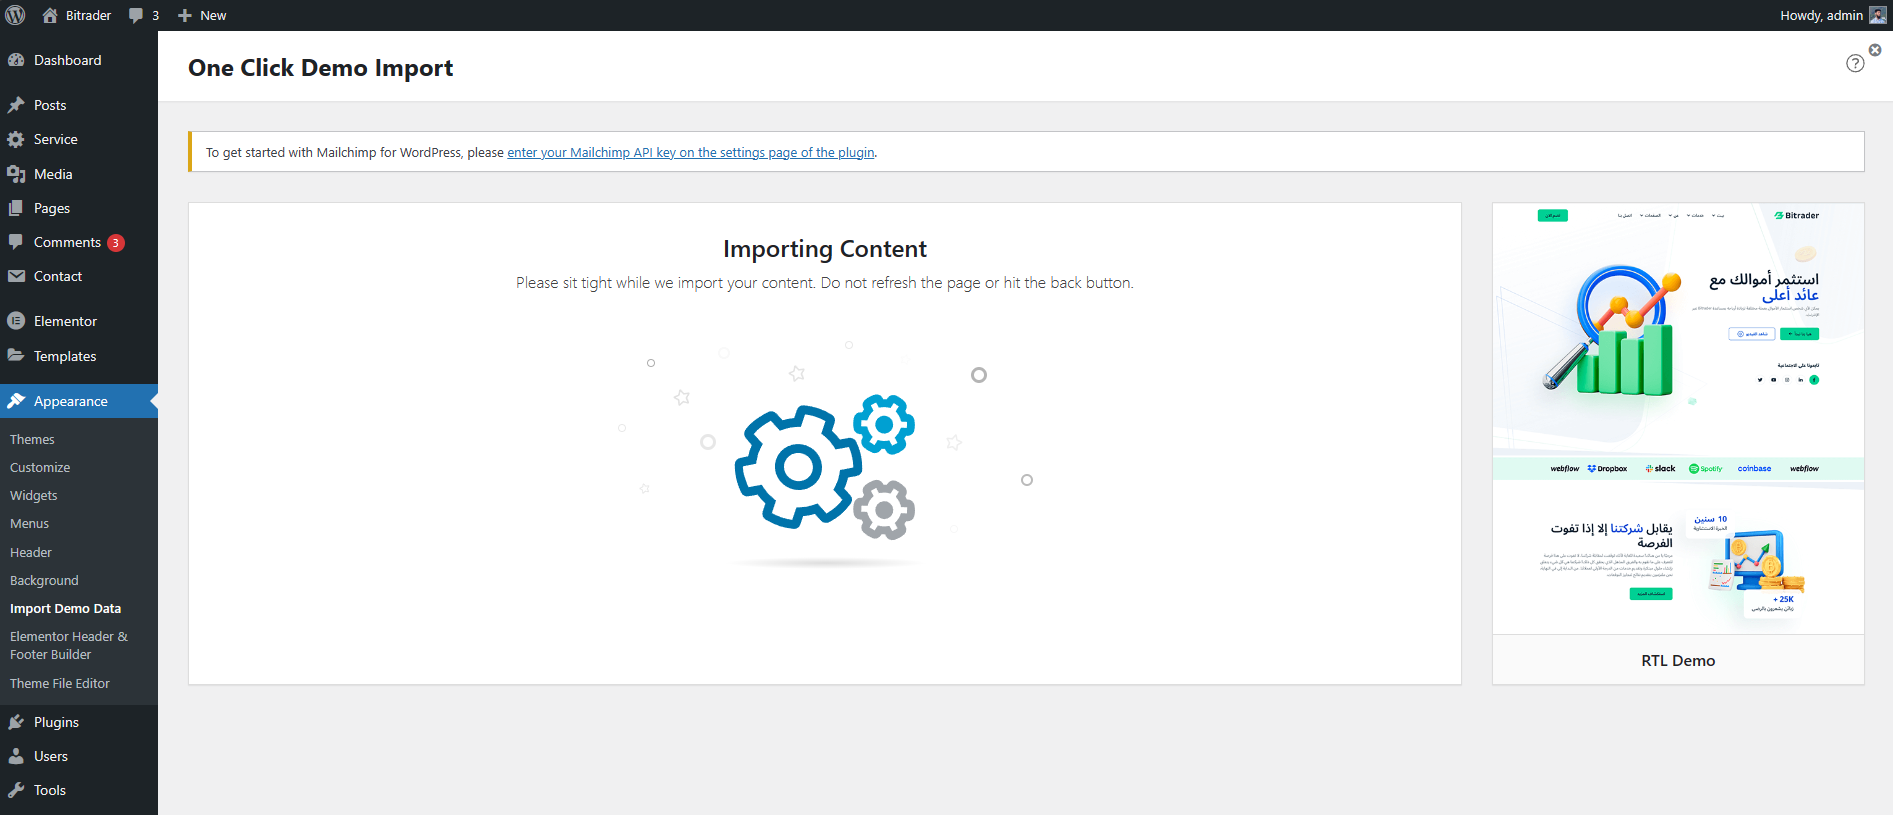The height and width of the screenshot is (815, 1893).
Task: Click the Elementor sidebar item
Action: point(65,321)
